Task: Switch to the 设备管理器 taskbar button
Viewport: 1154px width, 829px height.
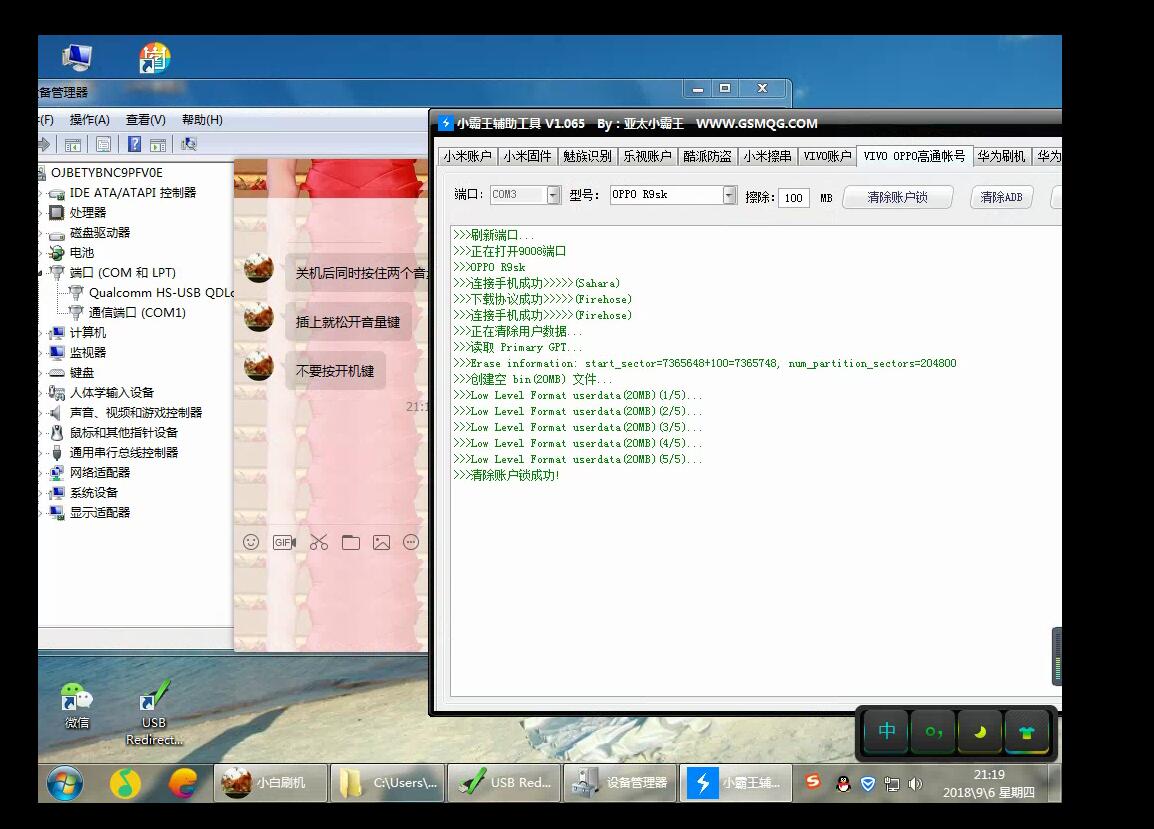Action: (x=620, y=783)
